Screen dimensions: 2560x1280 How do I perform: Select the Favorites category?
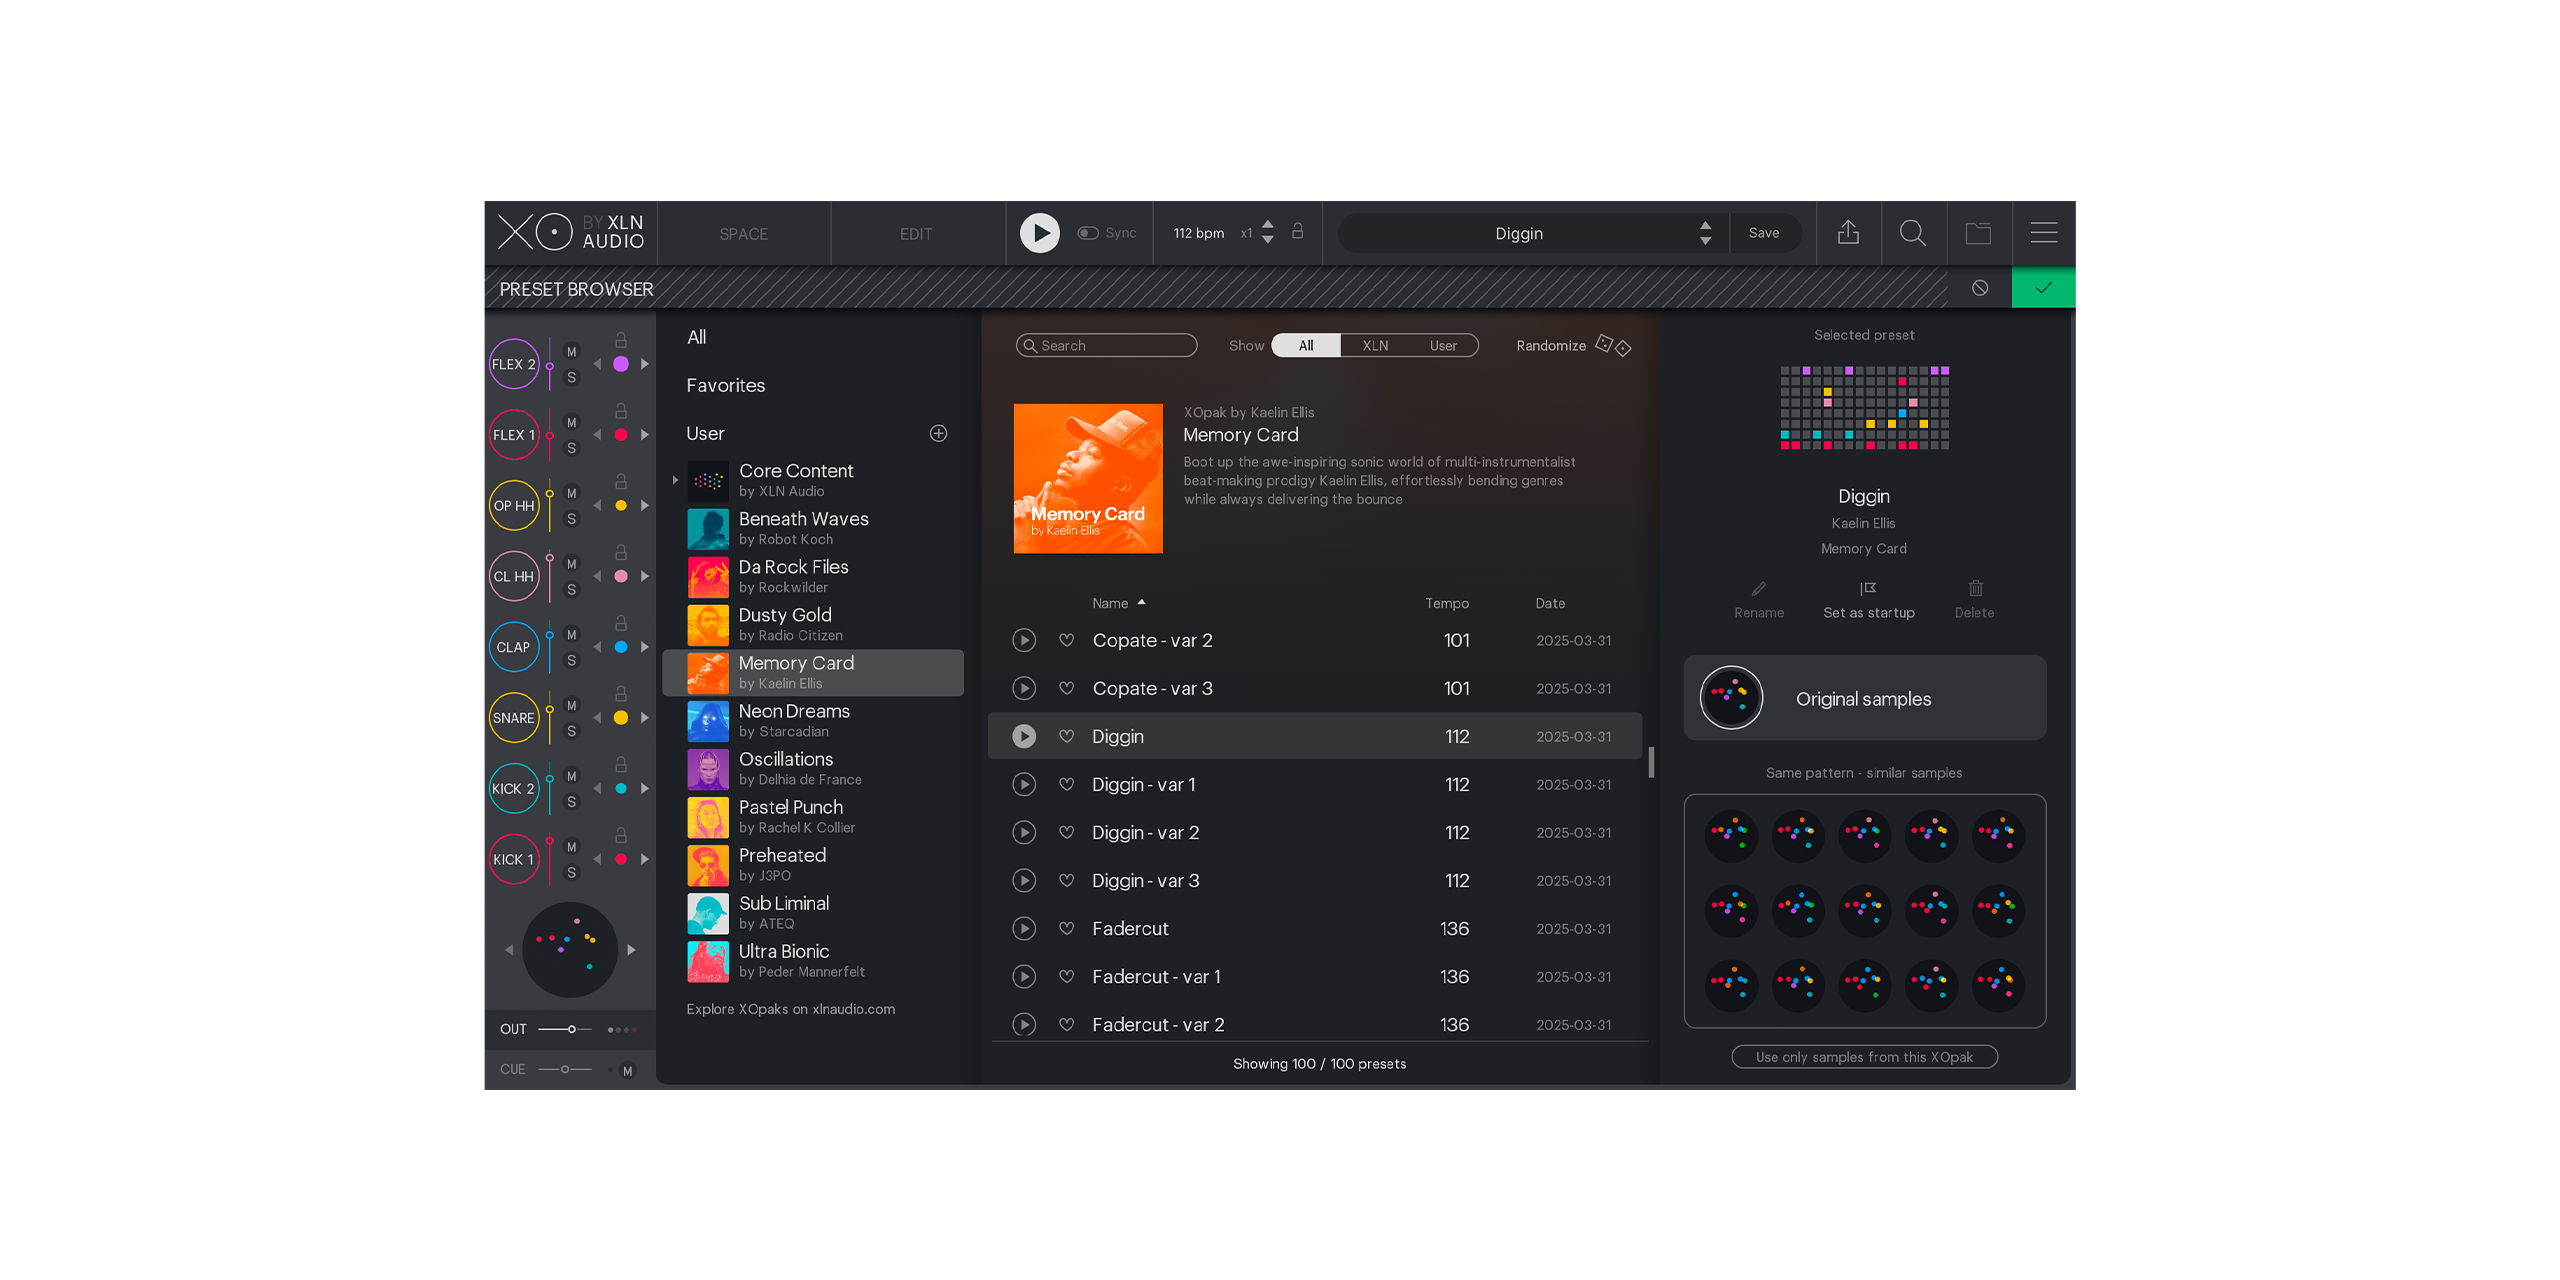(725, 385)
